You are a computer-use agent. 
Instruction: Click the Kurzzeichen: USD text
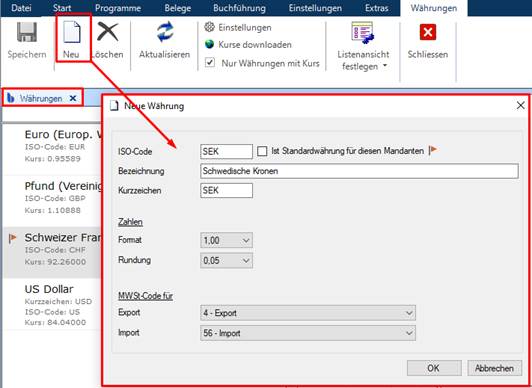(58, 301)
